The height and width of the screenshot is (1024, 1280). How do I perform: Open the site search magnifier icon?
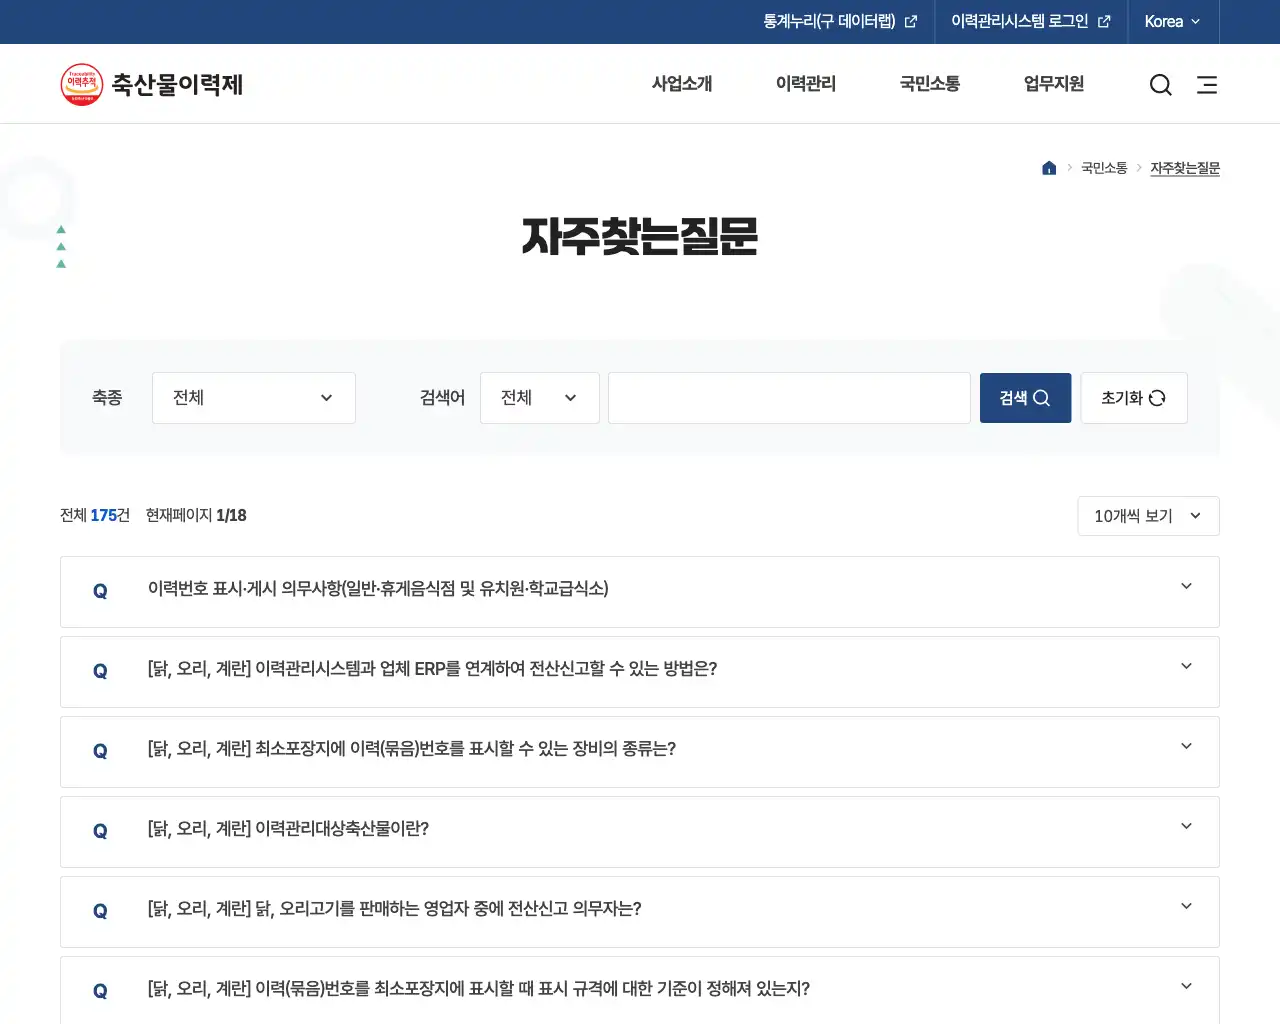(1160, 85)
